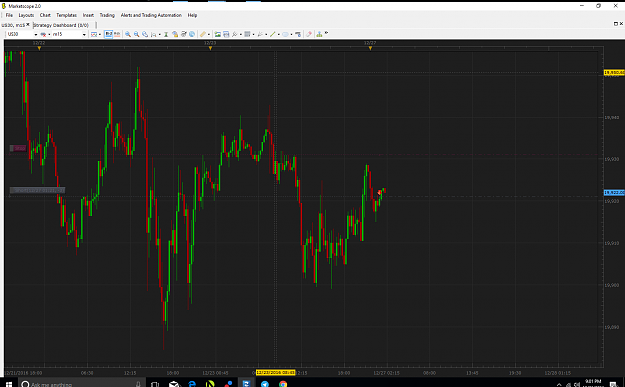Open the Templates menu
Image resolution: width=625 pixels, height=387 pixels.
(66, 15)
